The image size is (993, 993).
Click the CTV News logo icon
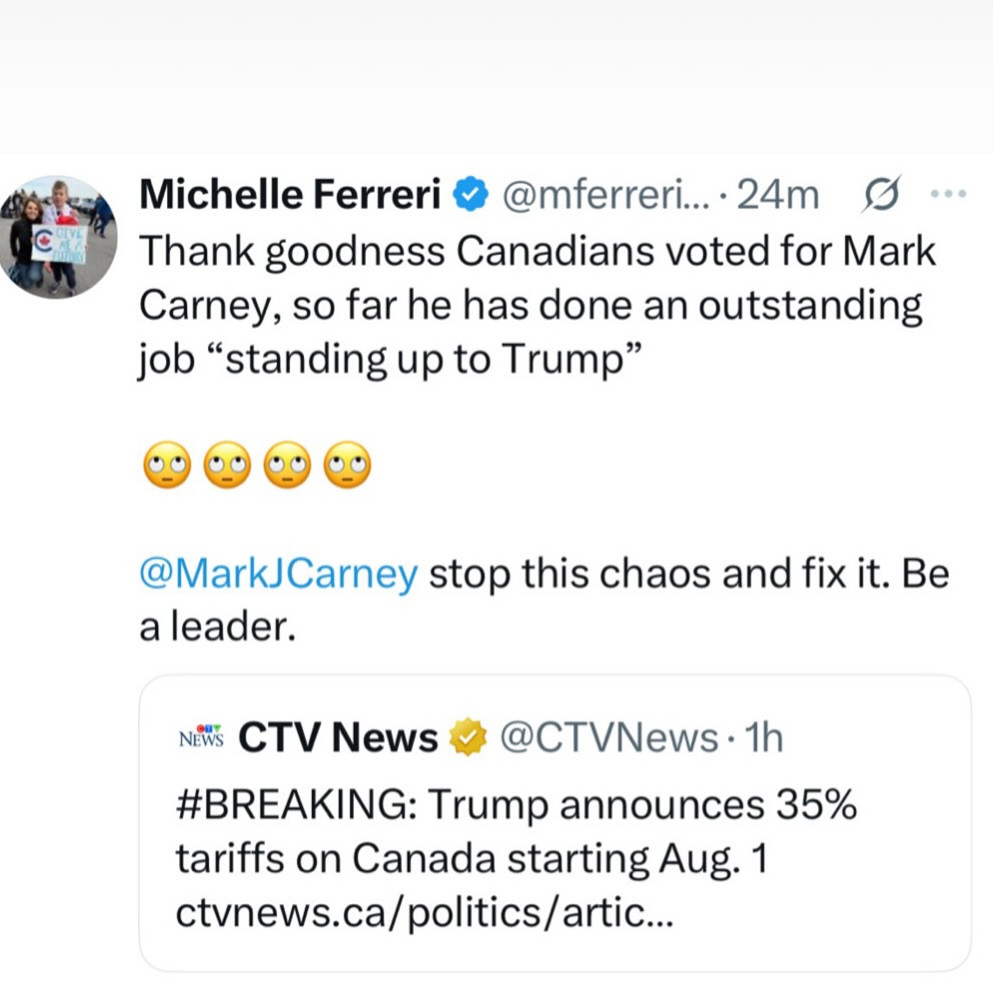pyautogui.click(x=200, y=737)
